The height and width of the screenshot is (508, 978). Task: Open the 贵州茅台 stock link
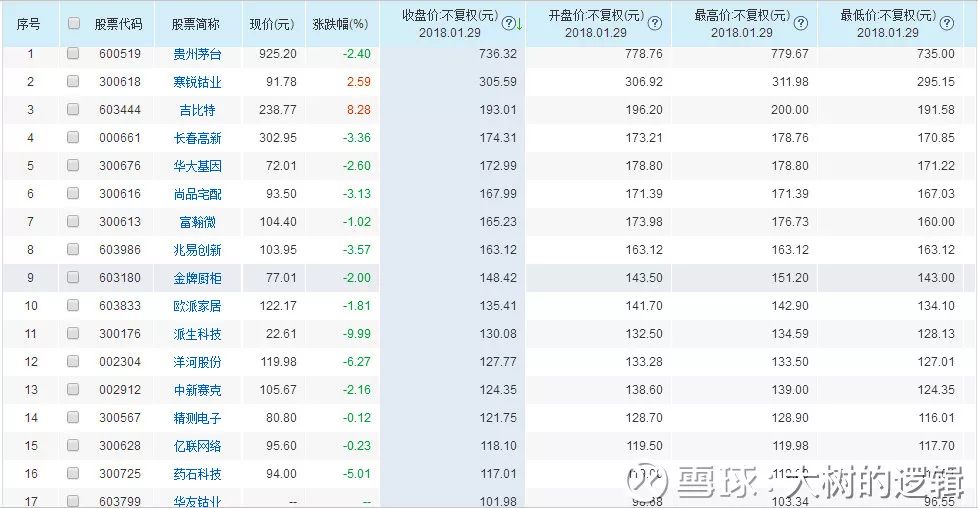(x=197, y=54)
